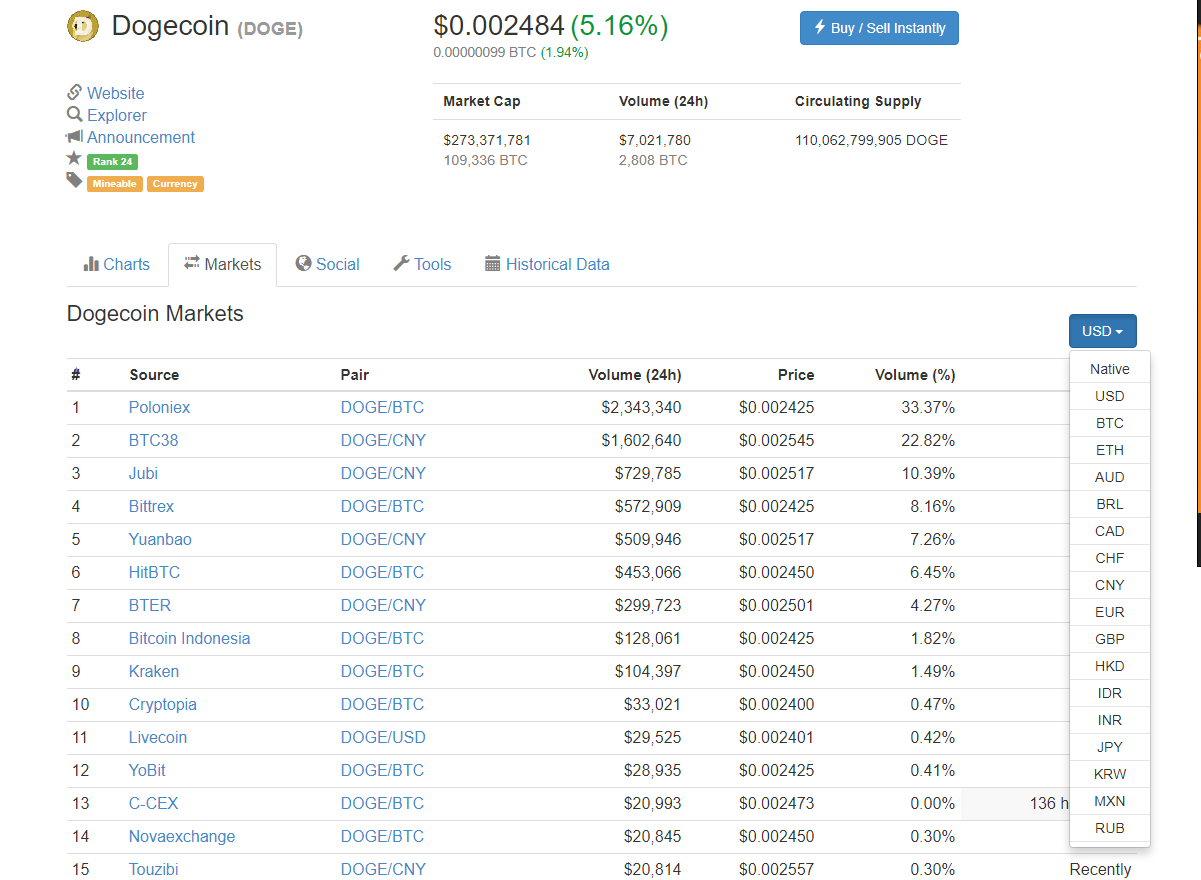Open BTC38 exchange link
The height and width of the screenshot is (880, 1201).
153,440
